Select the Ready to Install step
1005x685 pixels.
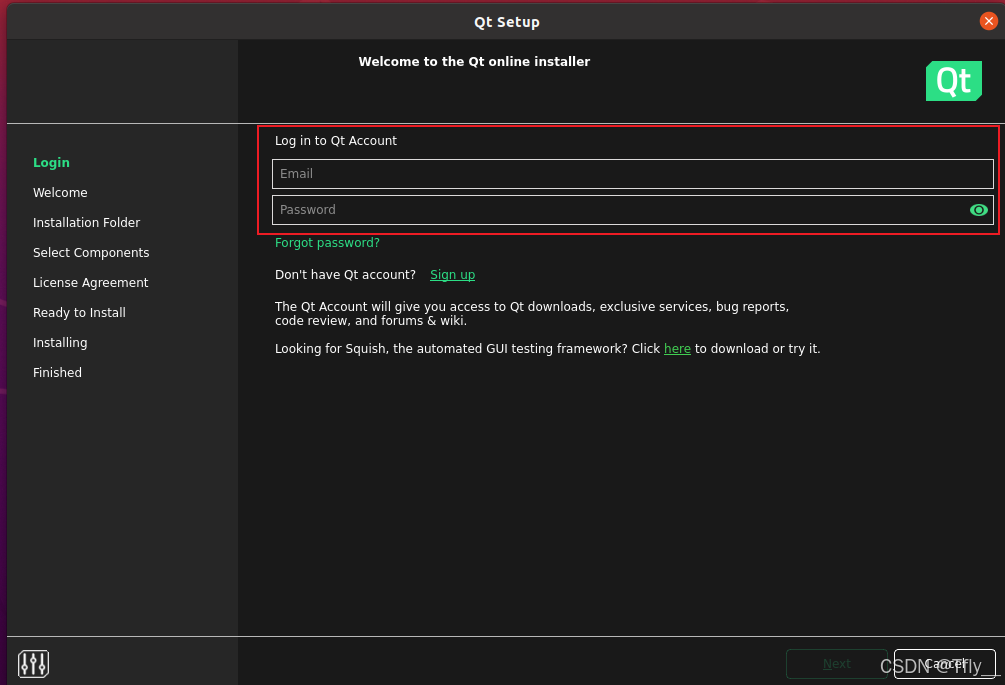point(79,313)
